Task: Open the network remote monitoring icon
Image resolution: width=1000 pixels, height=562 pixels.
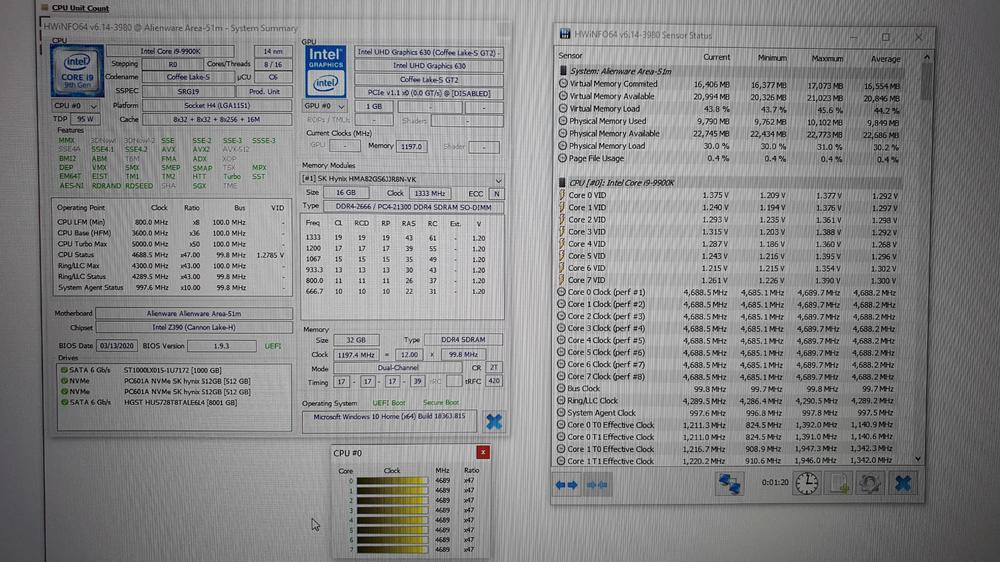Action: [x=729, y=484]
